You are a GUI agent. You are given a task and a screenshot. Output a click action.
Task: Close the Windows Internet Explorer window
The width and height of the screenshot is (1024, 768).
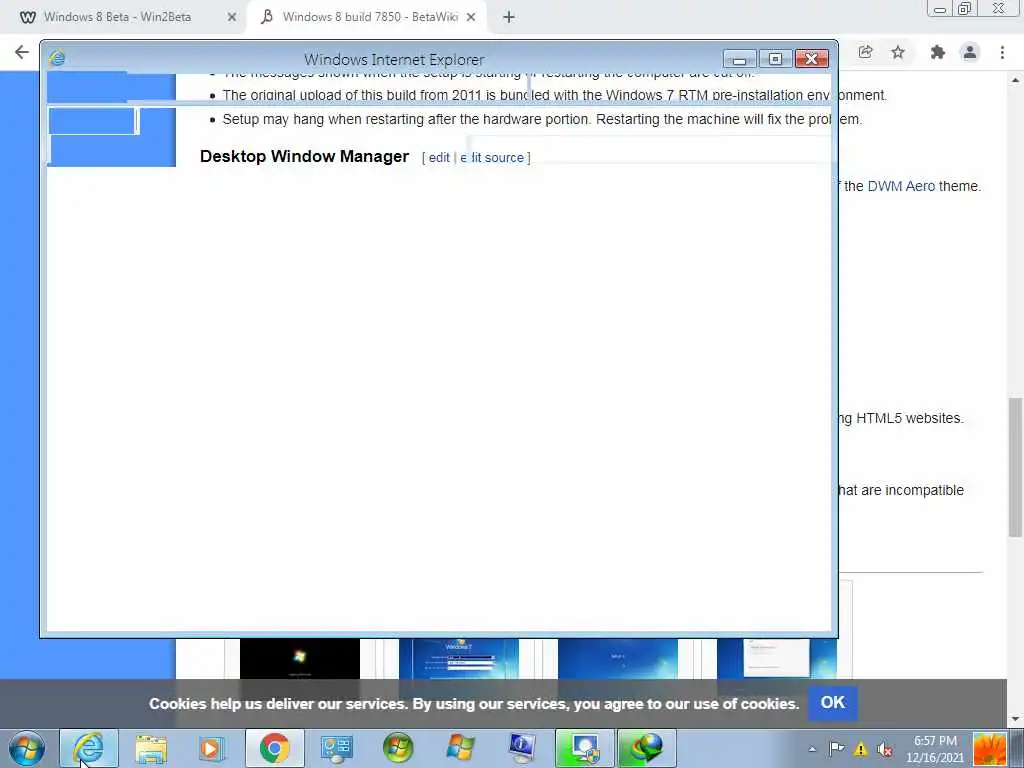point(811,59)
